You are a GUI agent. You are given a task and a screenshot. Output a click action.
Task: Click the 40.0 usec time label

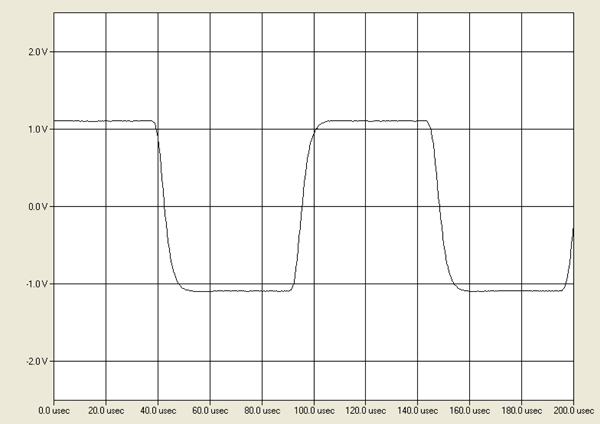click(158, 411)
